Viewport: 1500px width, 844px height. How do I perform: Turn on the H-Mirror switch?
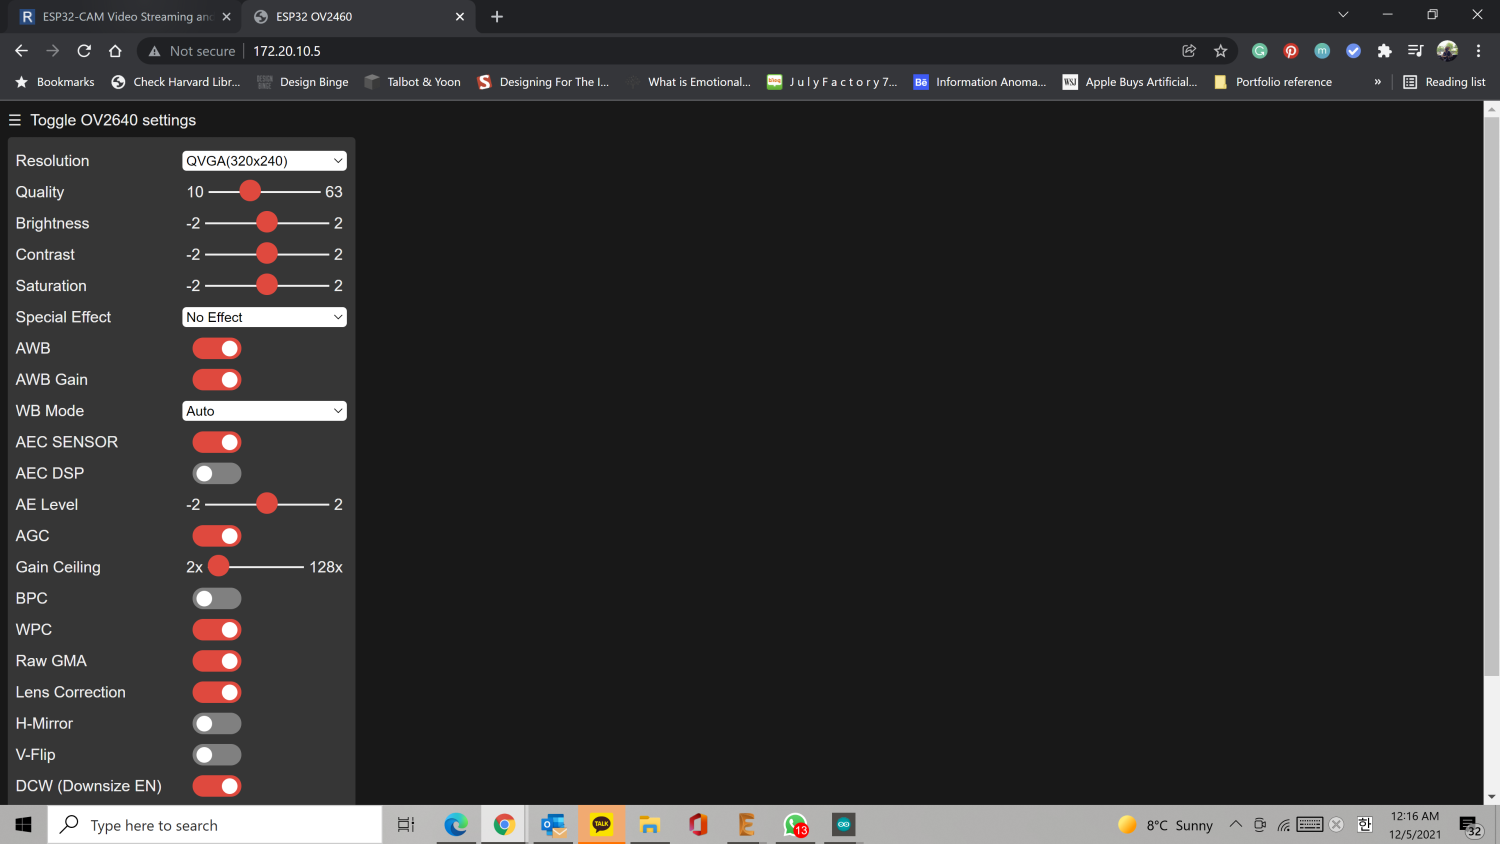[x=217, y=723]
